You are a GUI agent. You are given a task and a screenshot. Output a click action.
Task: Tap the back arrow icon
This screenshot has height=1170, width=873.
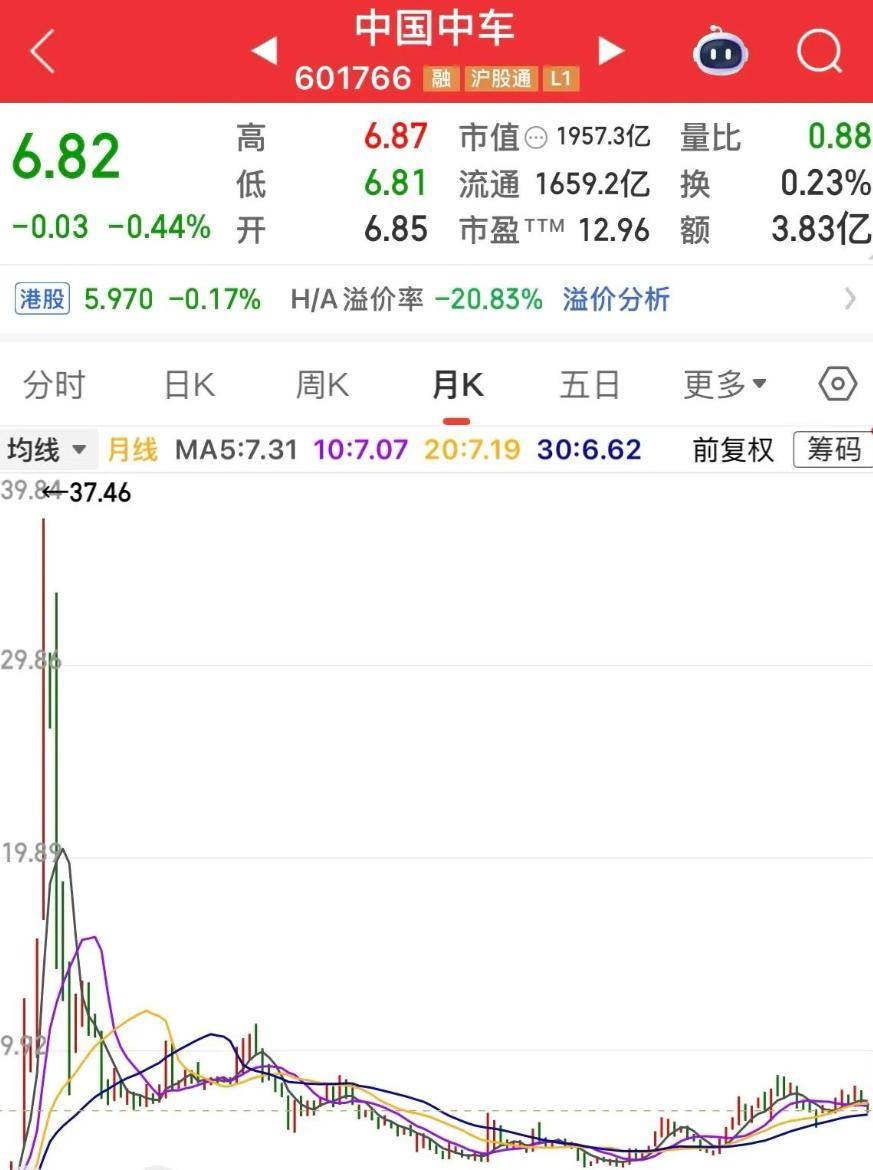pyautogui.click(x=42, y=51)
